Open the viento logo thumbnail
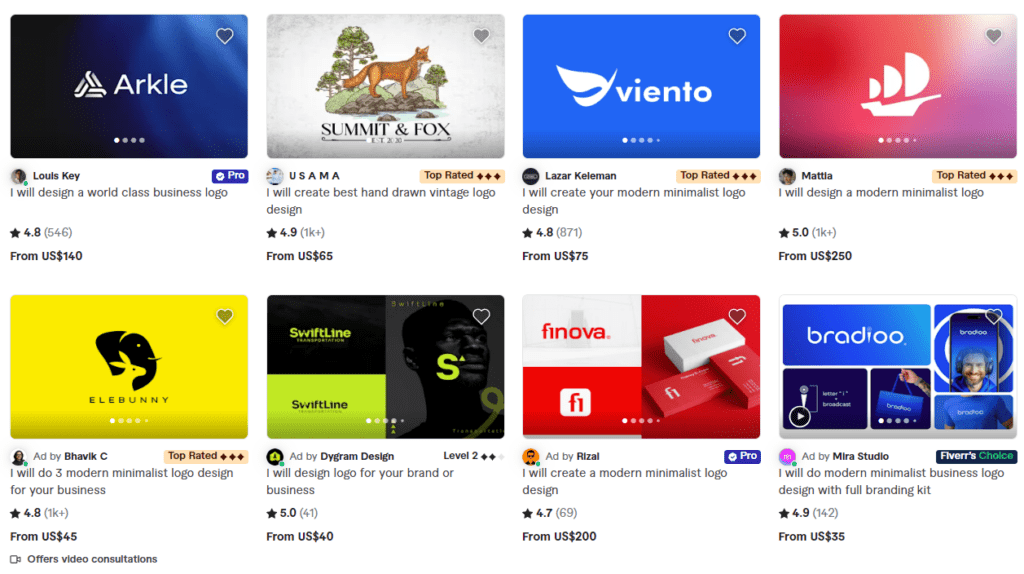1024x574 pixels. point(641,86)
